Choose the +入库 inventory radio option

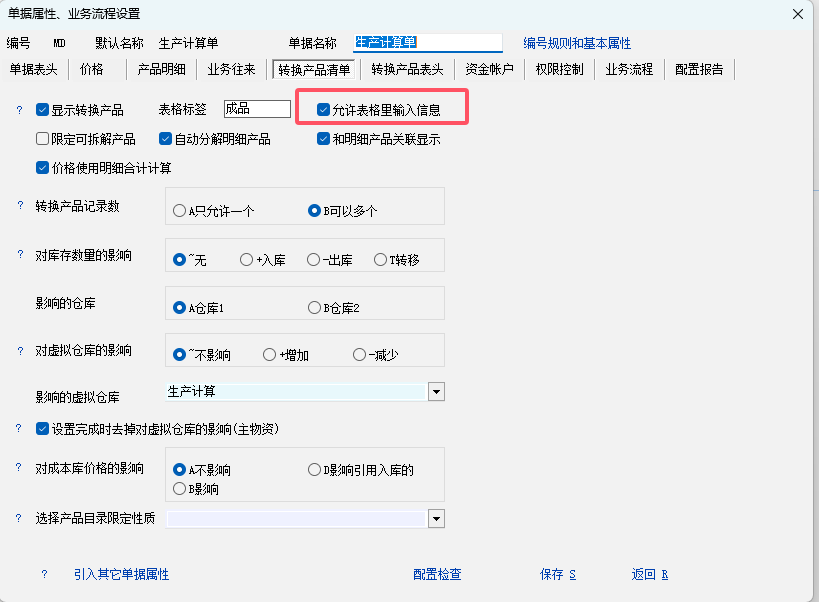point(247,260)
